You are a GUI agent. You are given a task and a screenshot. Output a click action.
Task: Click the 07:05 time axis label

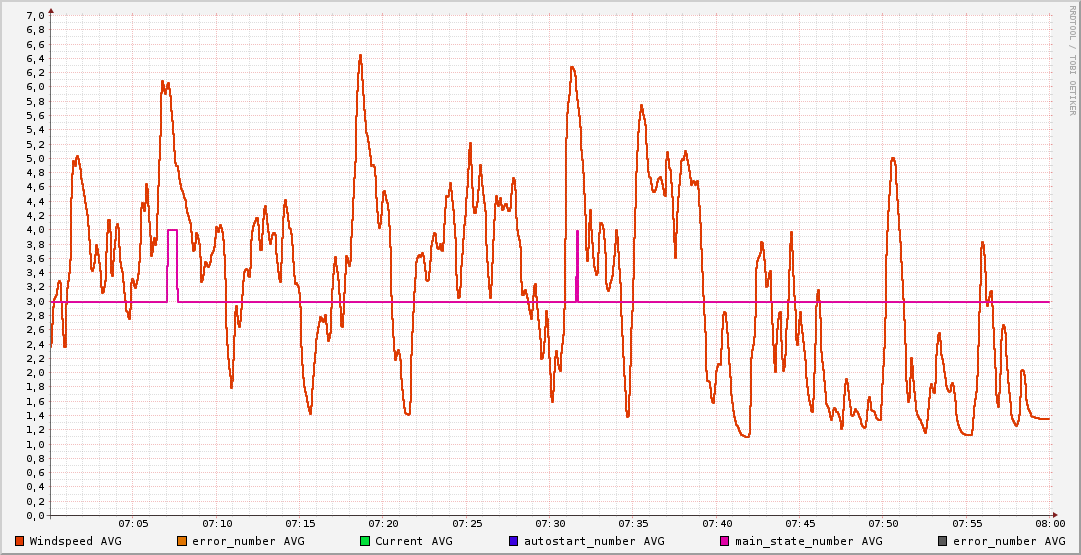(133, 524)
